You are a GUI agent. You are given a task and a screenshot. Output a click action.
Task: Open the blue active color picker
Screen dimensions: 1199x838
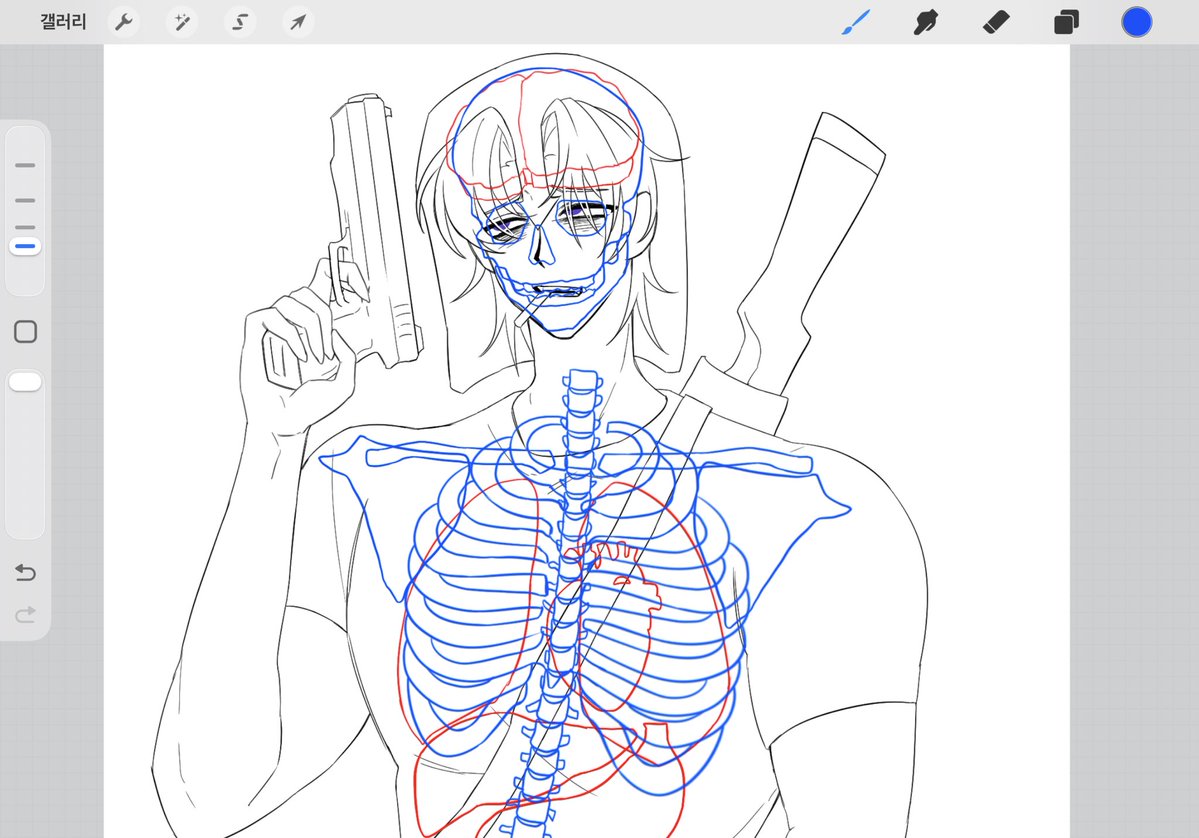(1136, 22)
